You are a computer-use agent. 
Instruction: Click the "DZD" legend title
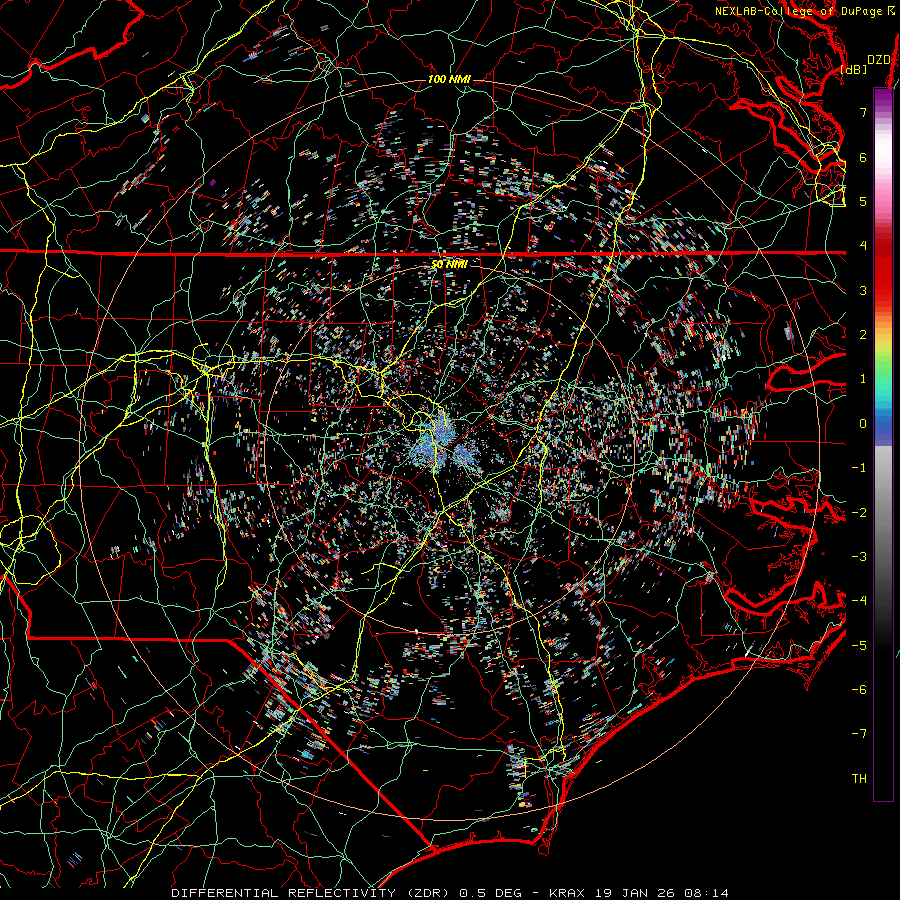(x=878, y=60)
